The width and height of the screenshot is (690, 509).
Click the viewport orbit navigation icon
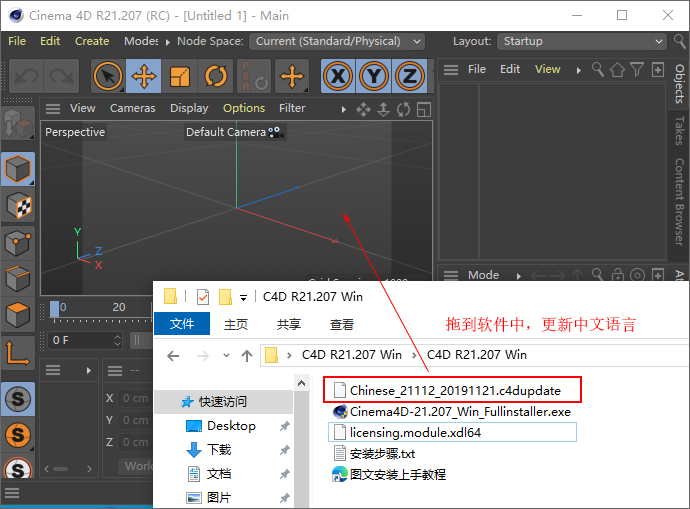[x=404, y=110]
